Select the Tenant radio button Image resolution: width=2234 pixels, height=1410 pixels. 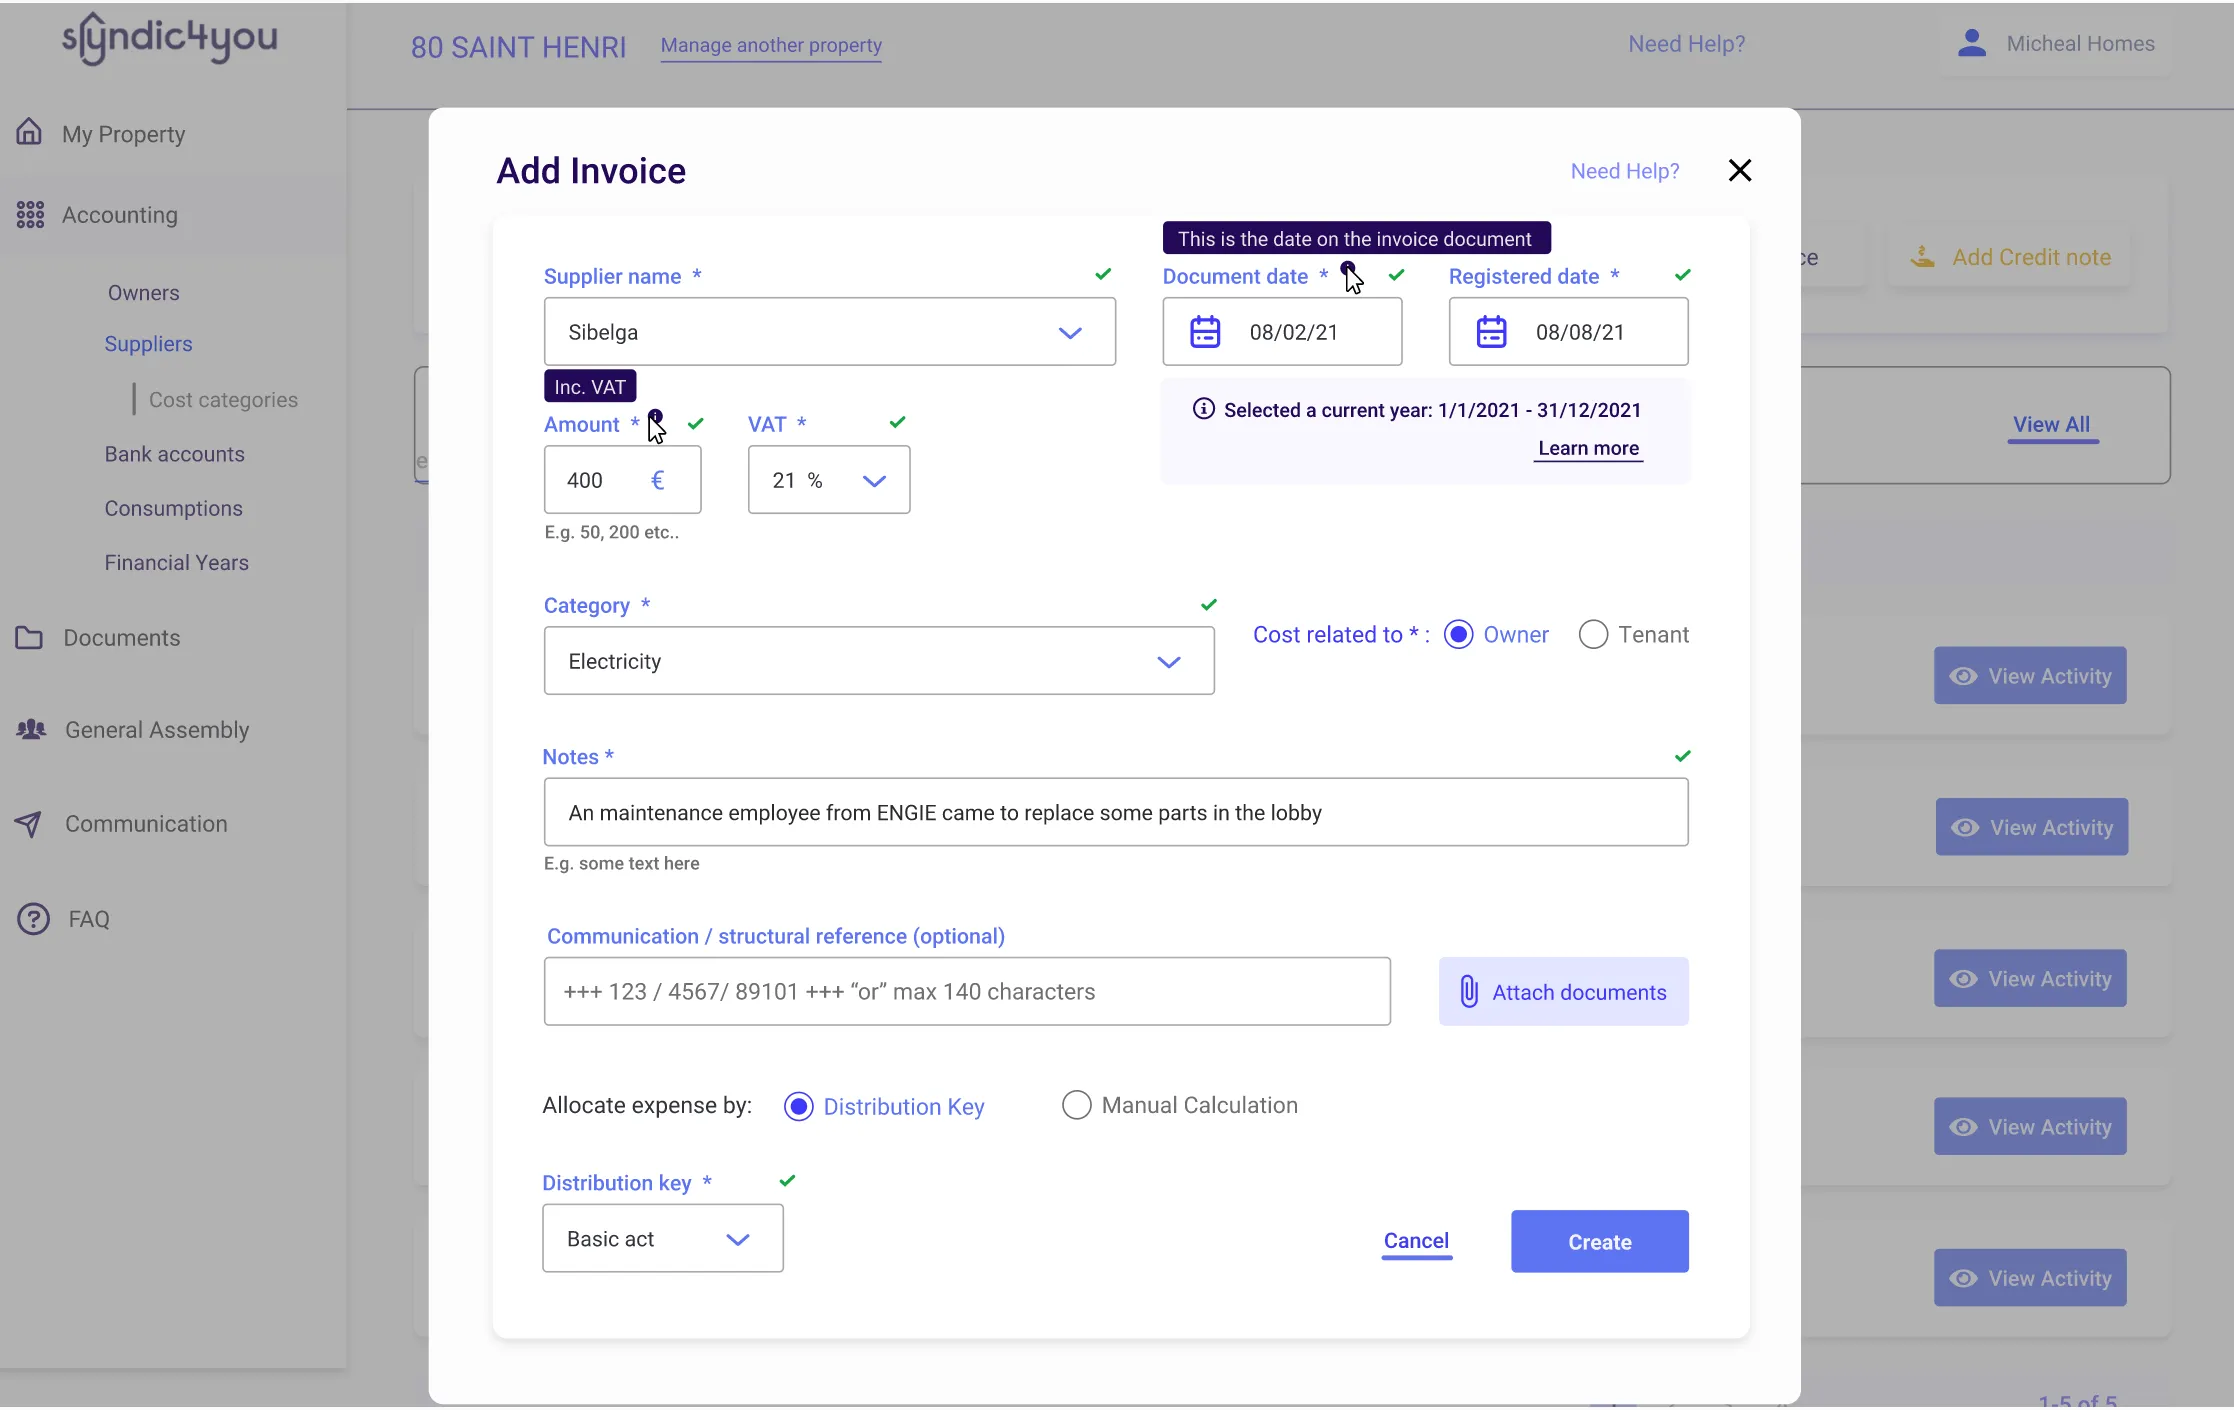[x=1592, y=634]
